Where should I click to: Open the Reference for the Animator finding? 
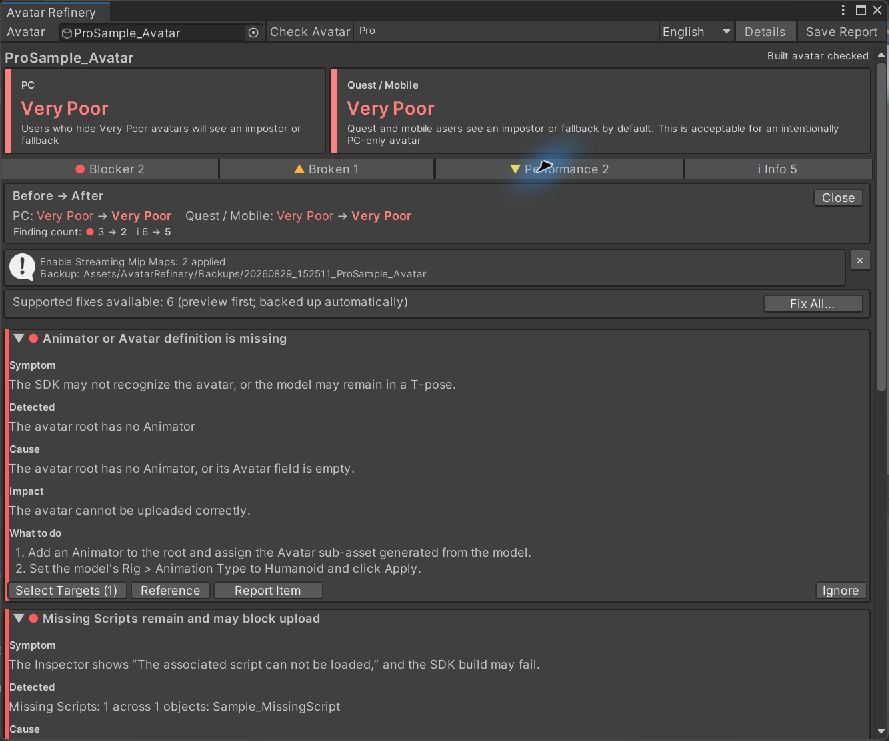(170, 591)
